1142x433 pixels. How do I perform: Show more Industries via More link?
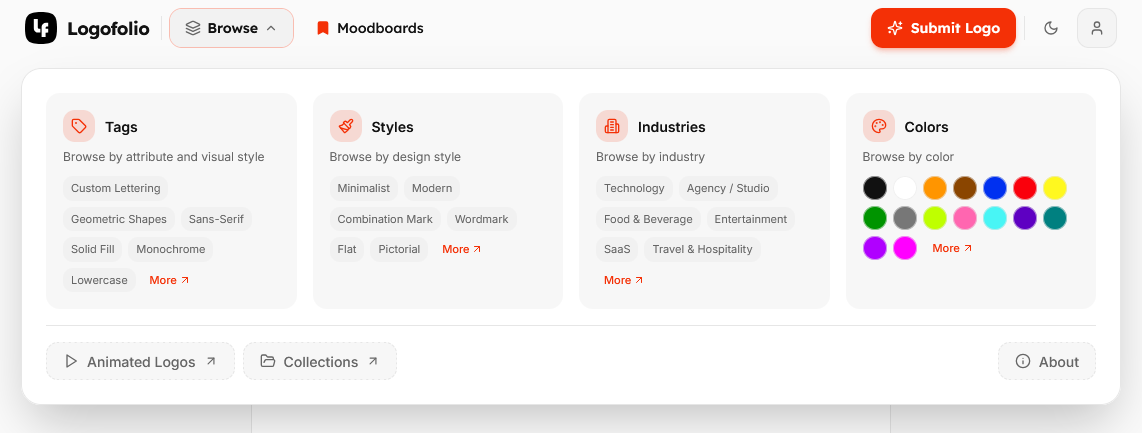pyautogui.click(x=623, y=280)
